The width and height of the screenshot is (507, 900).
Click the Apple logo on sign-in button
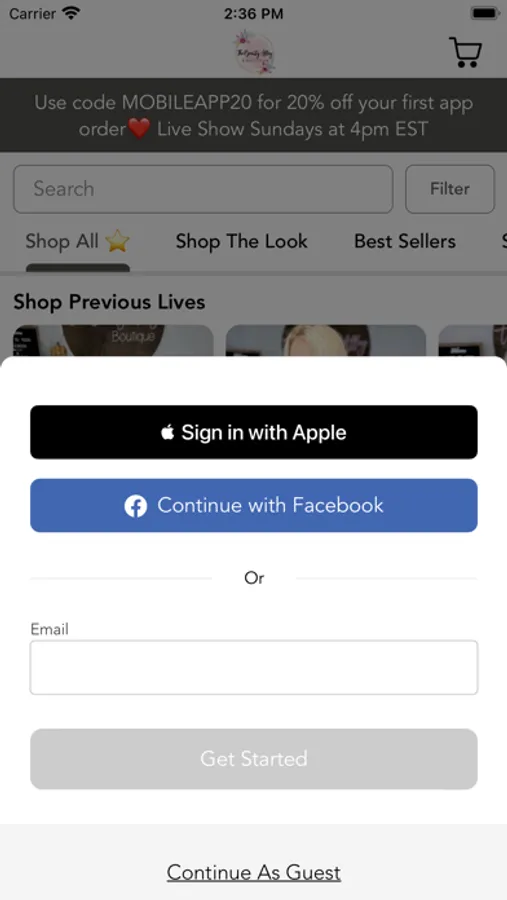point(167,432)
